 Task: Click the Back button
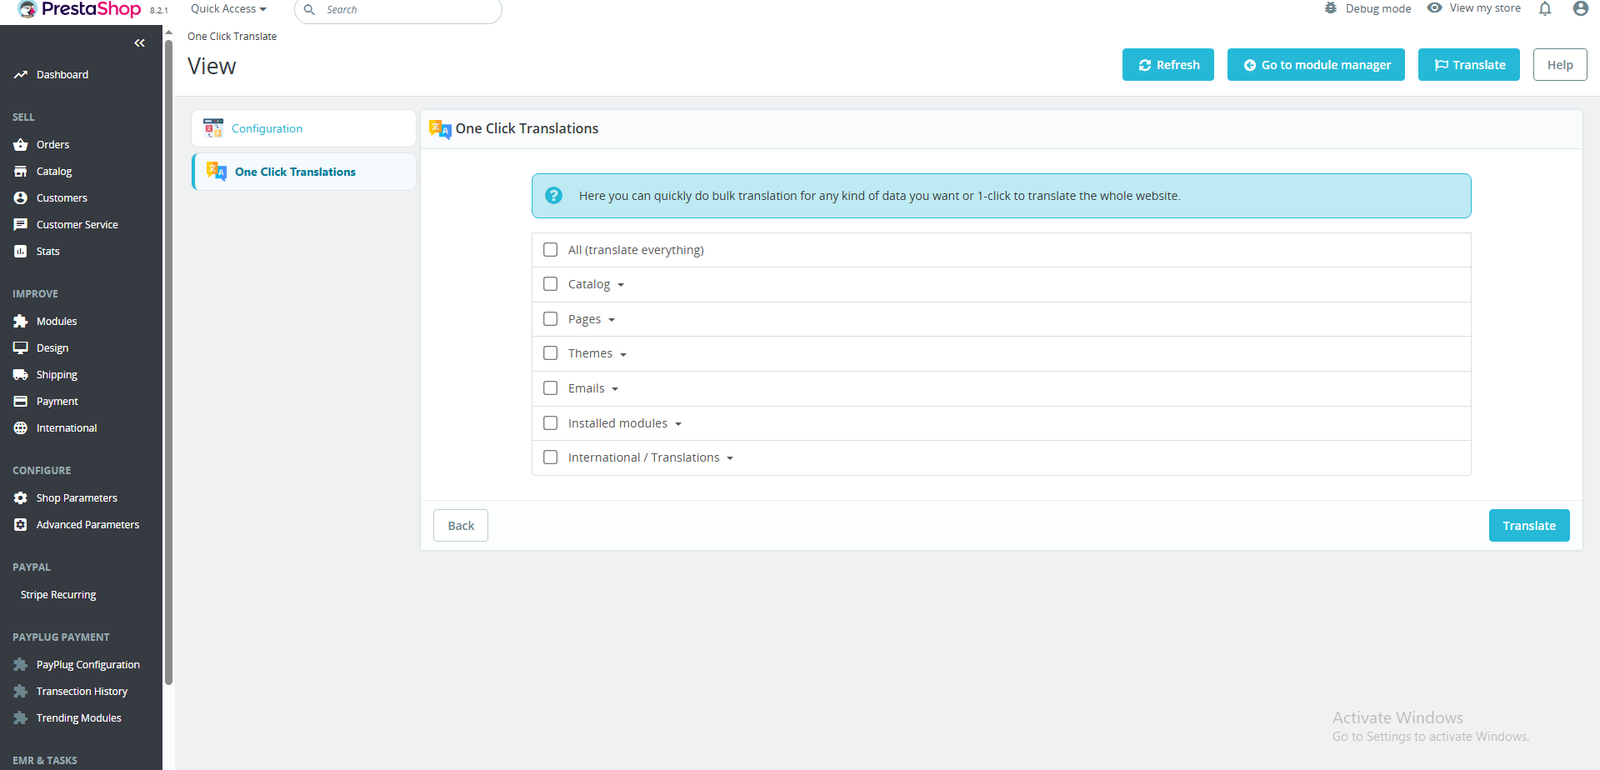click(460, 526)
